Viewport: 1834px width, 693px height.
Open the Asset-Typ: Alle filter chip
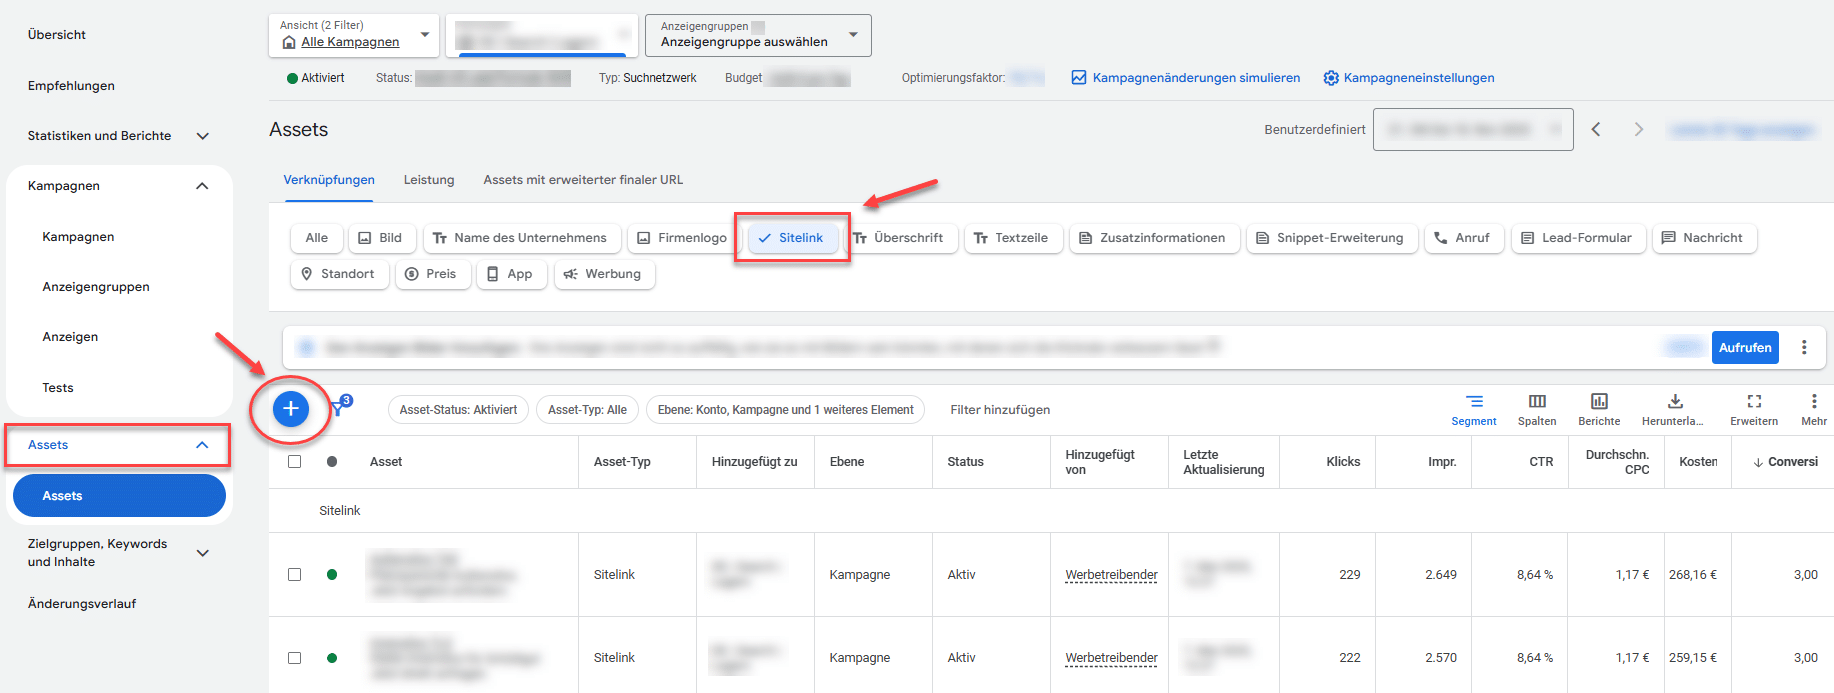(587, 410)
